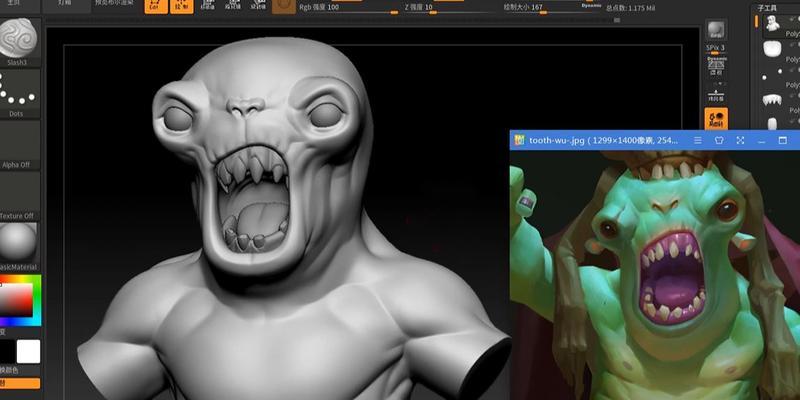The height and width of the screenshot is (400, 800).
Task: Select the character bust subtool thumbnail
Action: 773,23
